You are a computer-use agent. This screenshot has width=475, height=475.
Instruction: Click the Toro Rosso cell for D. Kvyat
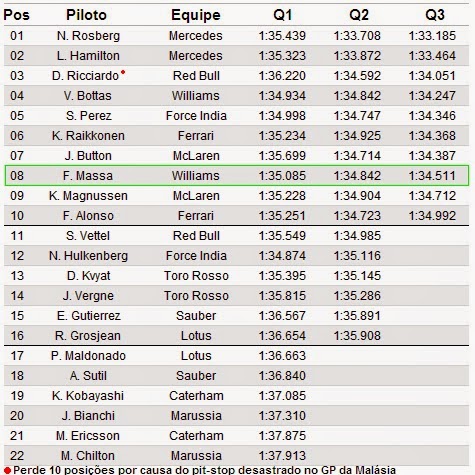coord(196,276)
